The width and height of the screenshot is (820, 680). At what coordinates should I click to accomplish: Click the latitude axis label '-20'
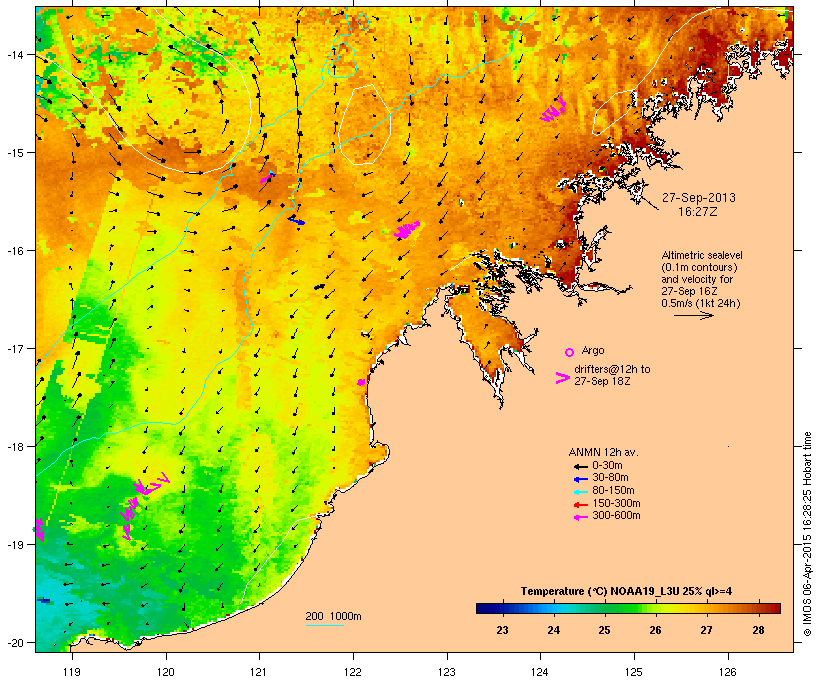[x=14, y=643]
